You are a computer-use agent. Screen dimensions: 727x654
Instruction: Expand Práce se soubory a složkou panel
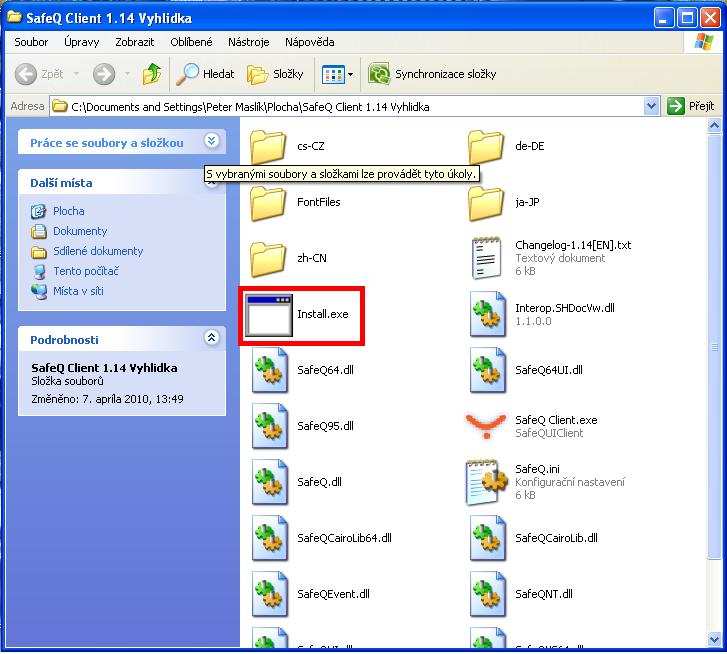coord(212,141)
